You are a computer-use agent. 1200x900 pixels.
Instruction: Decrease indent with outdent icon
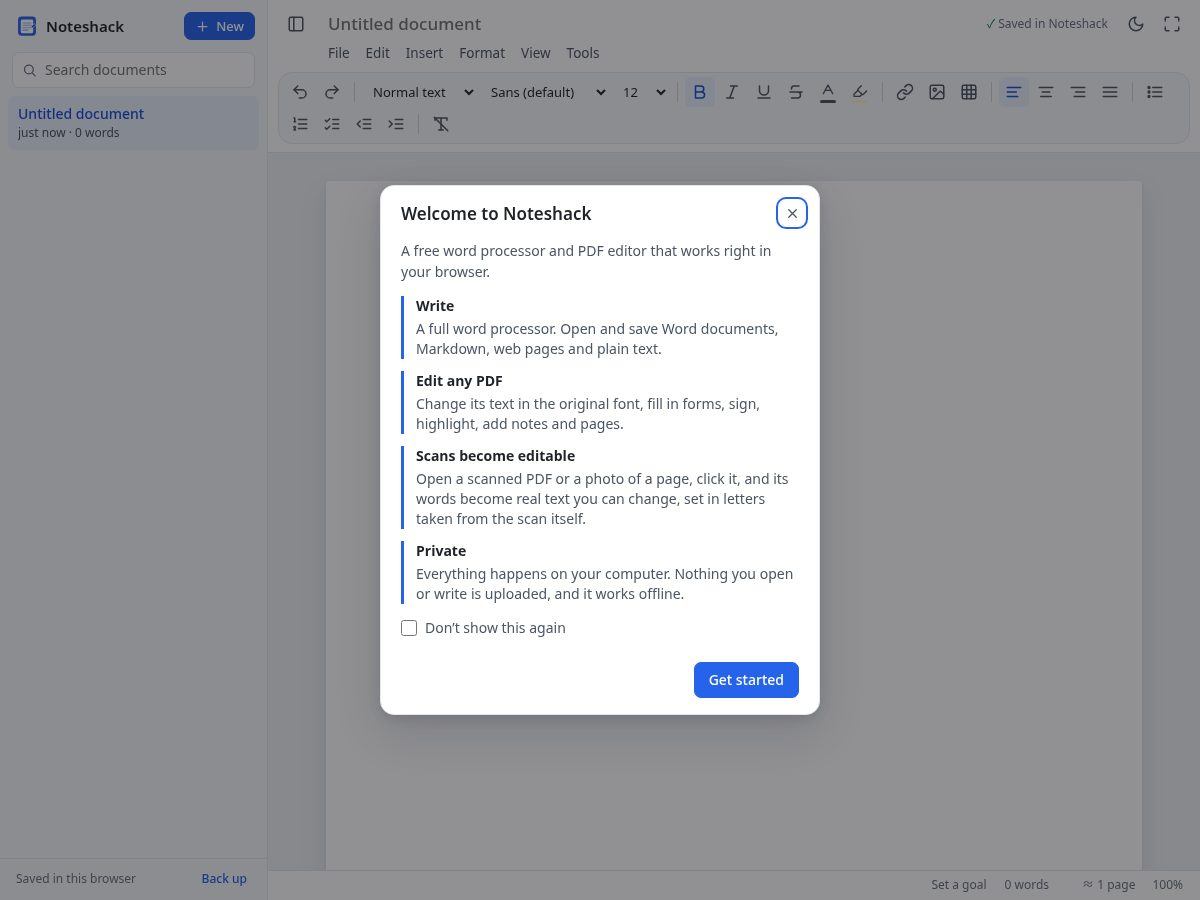(364, 124)
